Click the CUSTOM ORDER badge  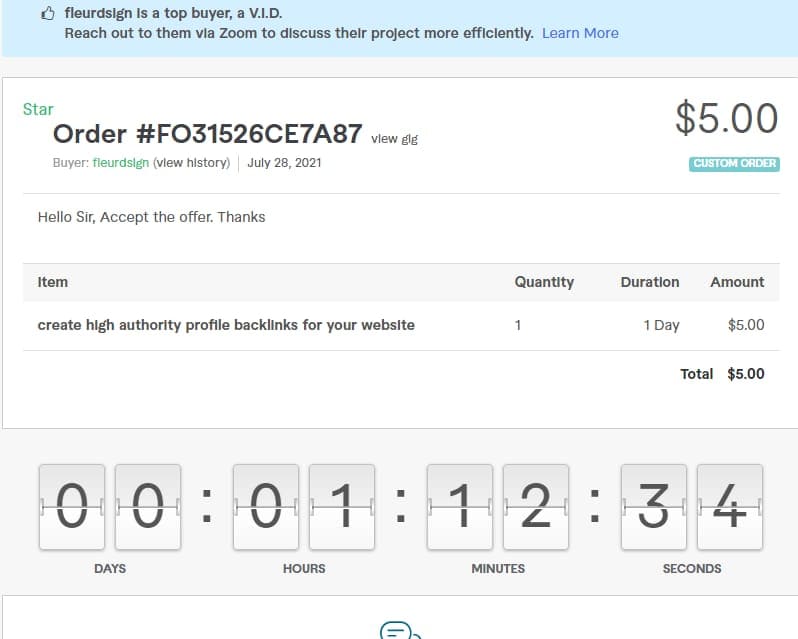tap(734, 164)
